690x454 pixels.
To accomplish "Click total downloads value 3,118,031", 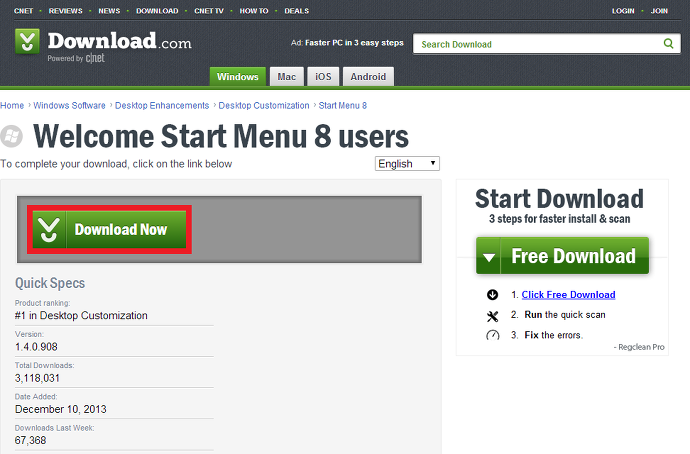I will click(x=37, y=378).
